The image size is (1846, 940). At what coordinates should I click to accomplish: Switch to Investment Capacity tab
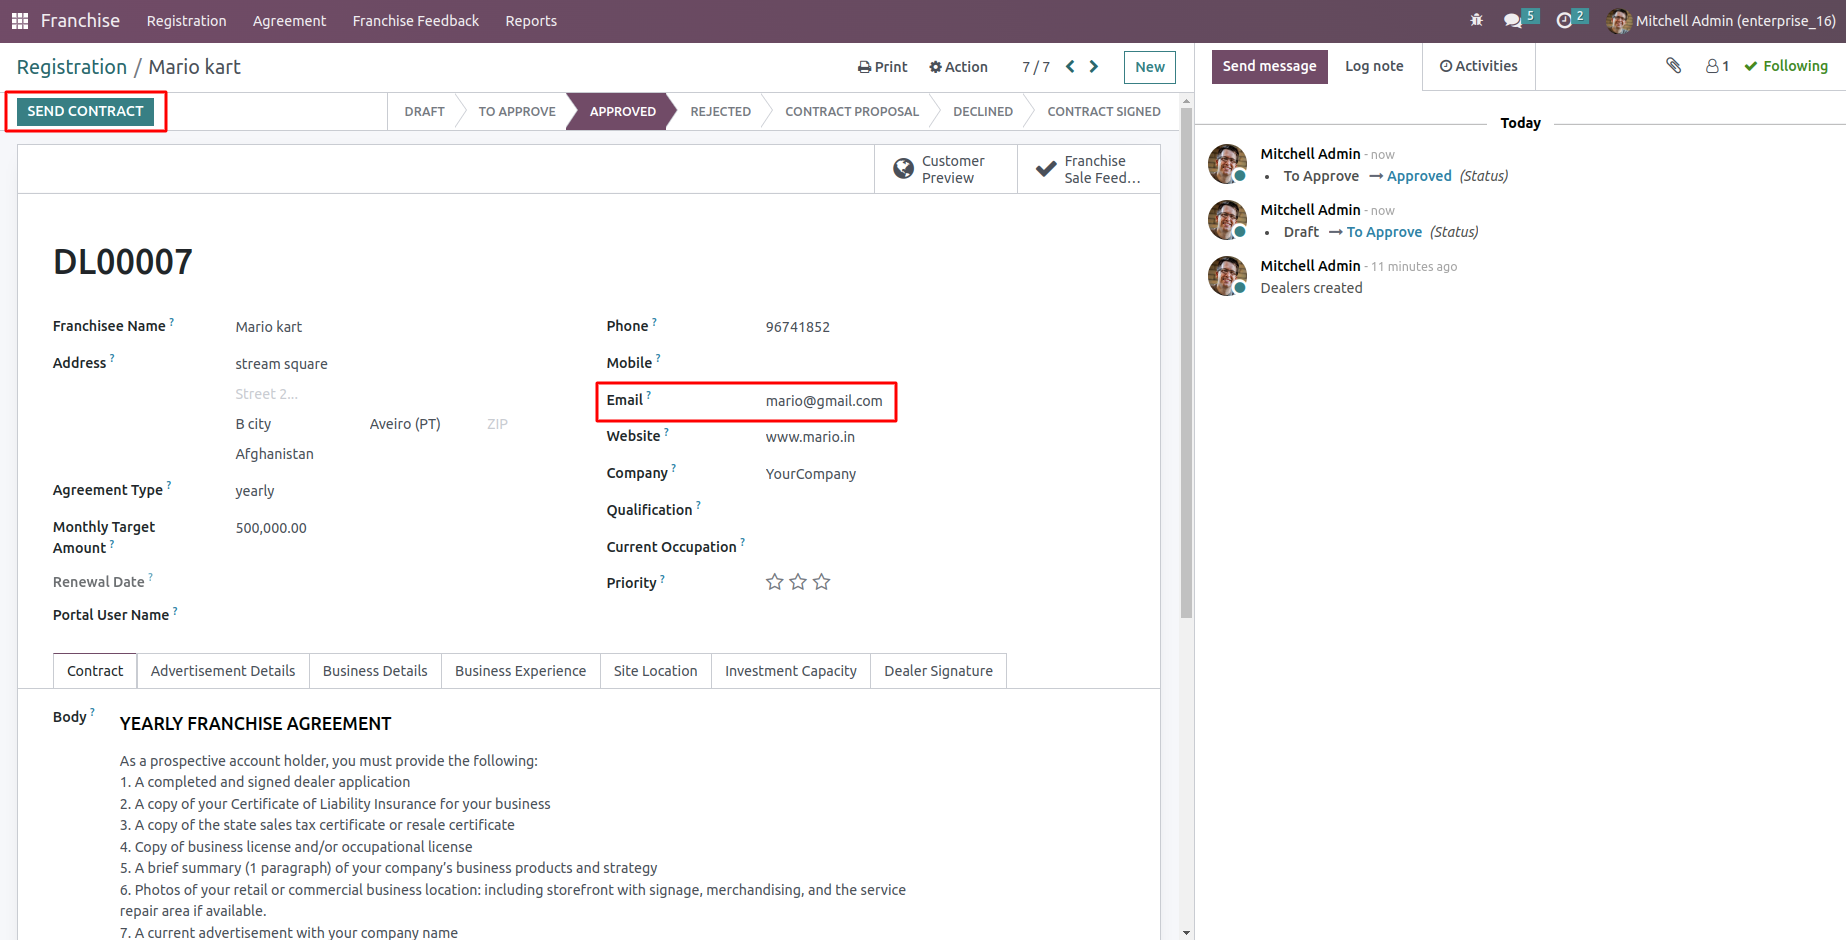click(791, 671)
